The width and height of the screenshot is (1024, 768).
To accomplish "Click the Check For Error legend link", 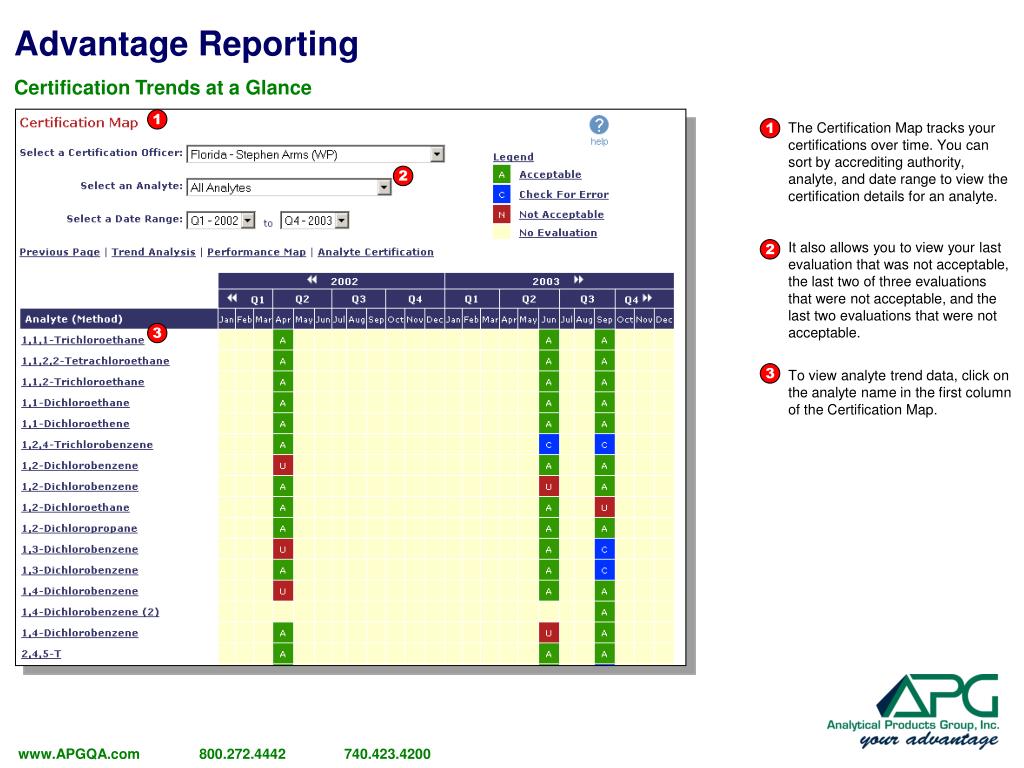I will (x=564, y=195).
